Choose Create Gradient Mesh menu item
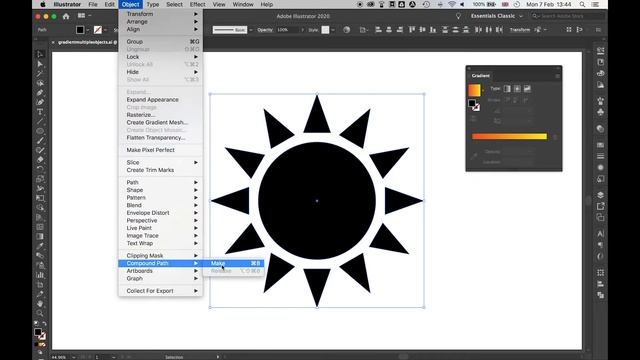 [160, 122]
